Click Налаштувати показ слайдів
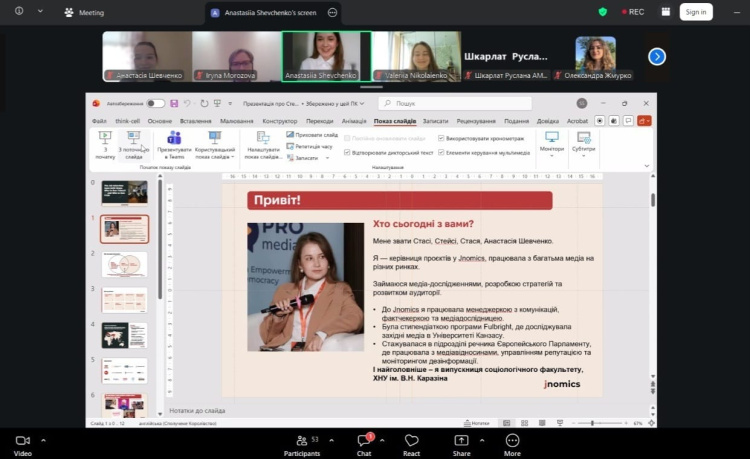The height and width of the screenshot is (459, 750). (263, 145)
